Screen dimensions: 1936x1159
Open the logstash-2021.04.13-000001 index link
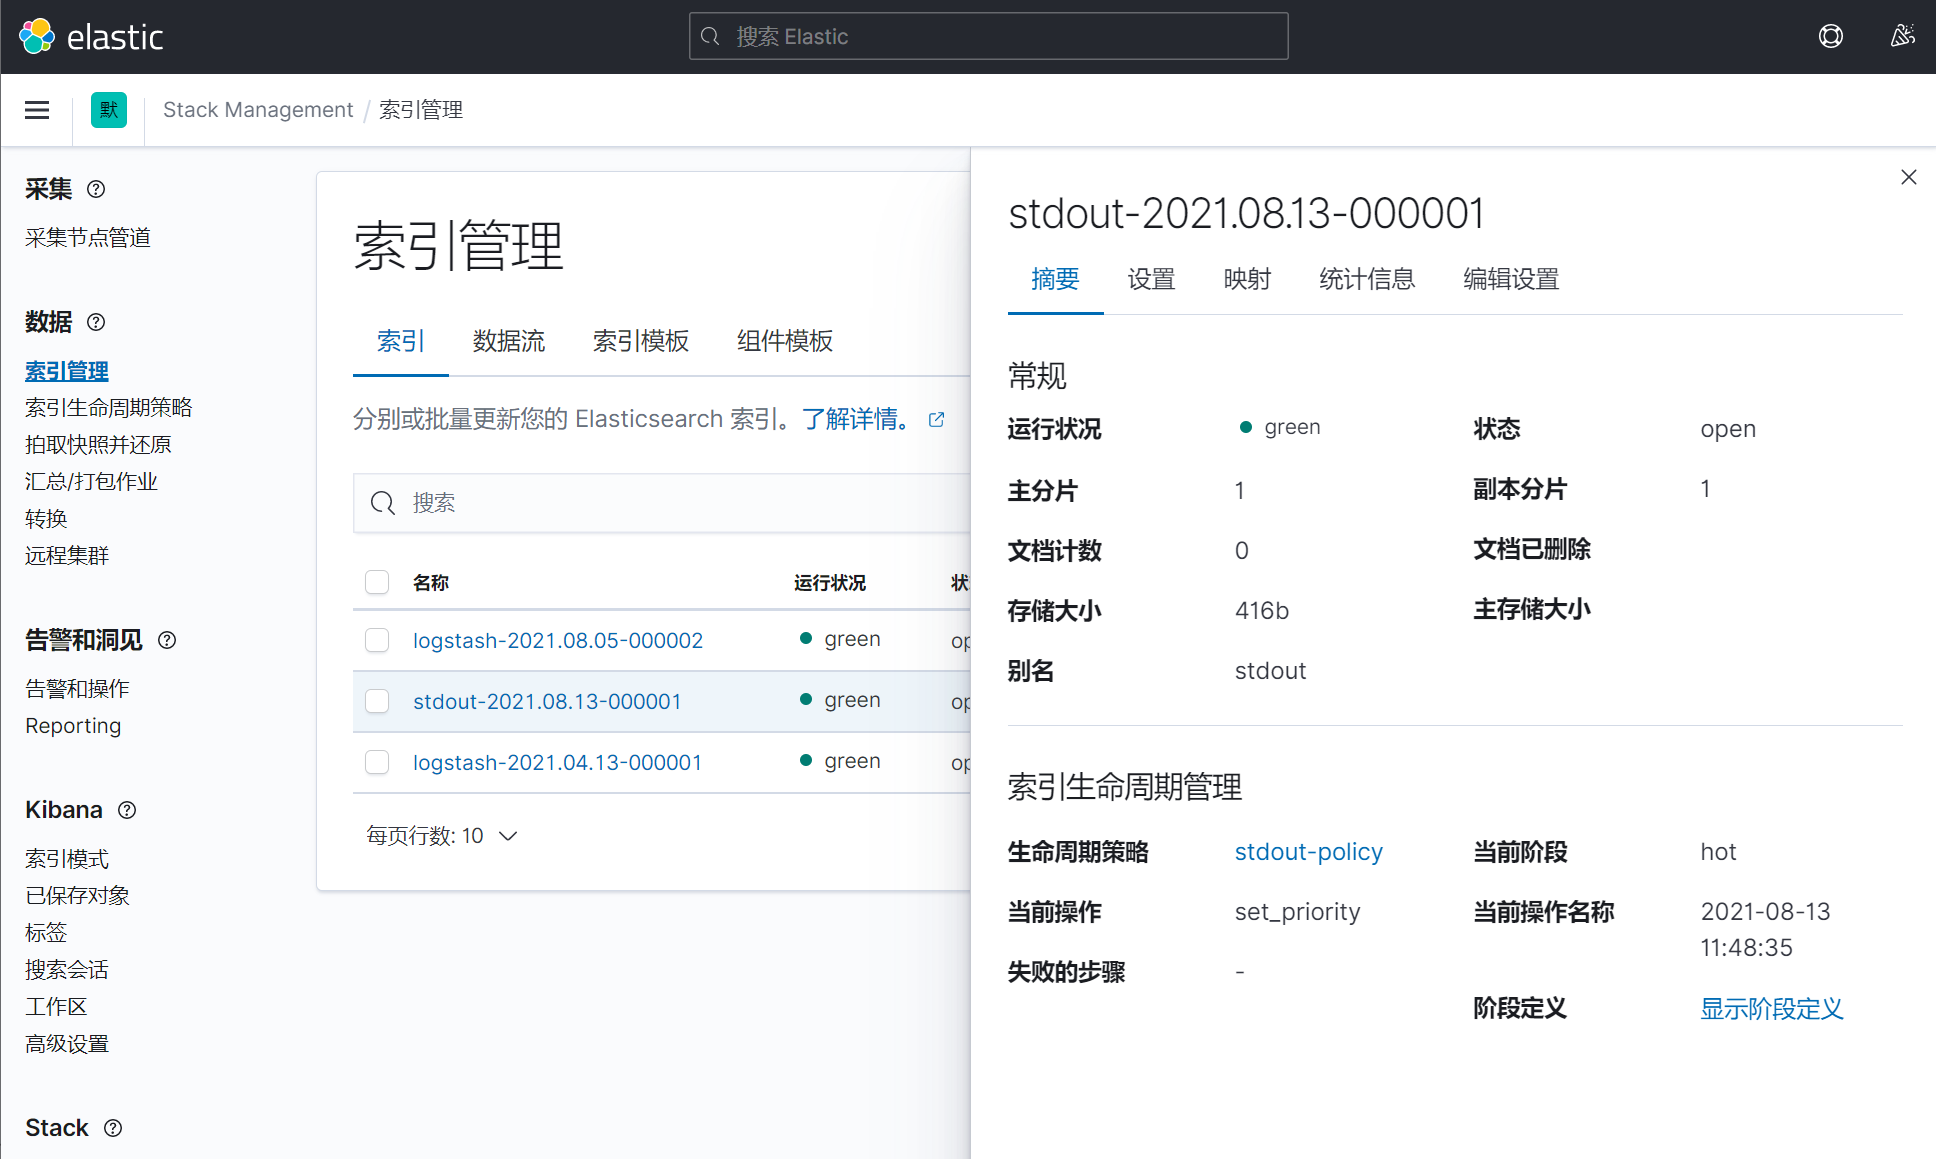point(558,762)
